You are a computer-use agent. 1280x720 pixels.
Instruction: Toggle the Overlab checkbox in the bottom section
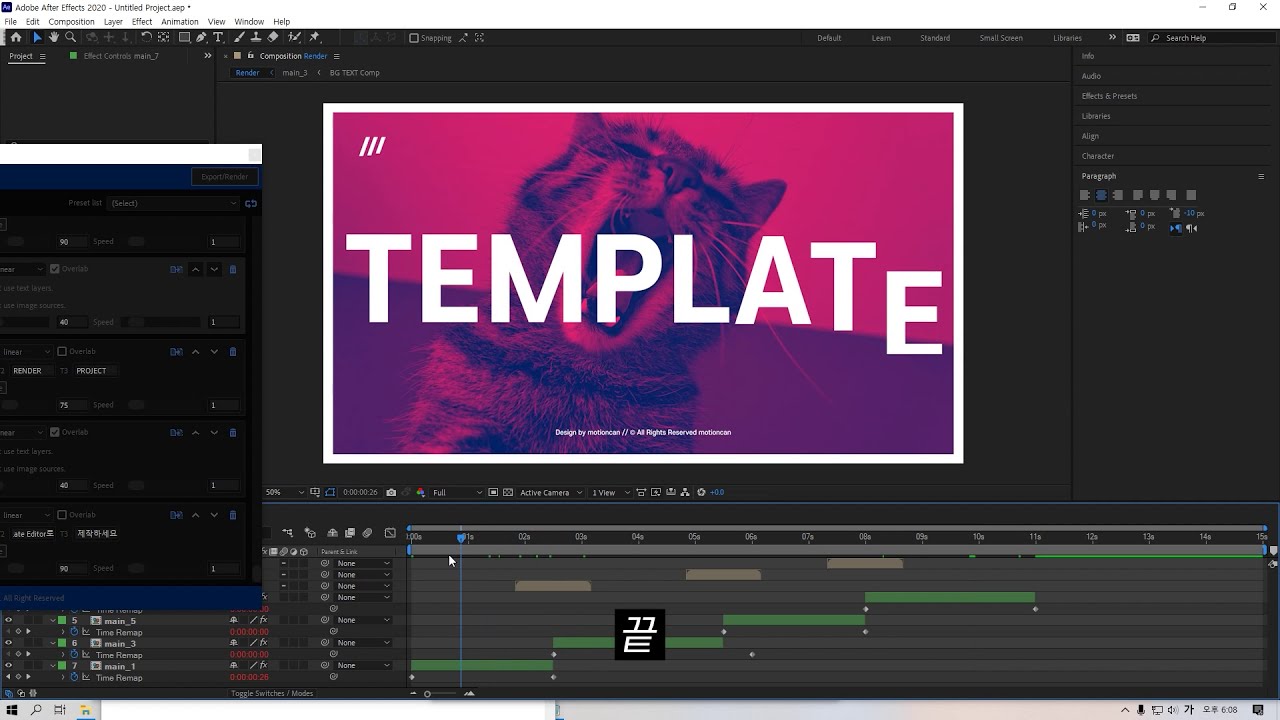[x=62, y=515]
